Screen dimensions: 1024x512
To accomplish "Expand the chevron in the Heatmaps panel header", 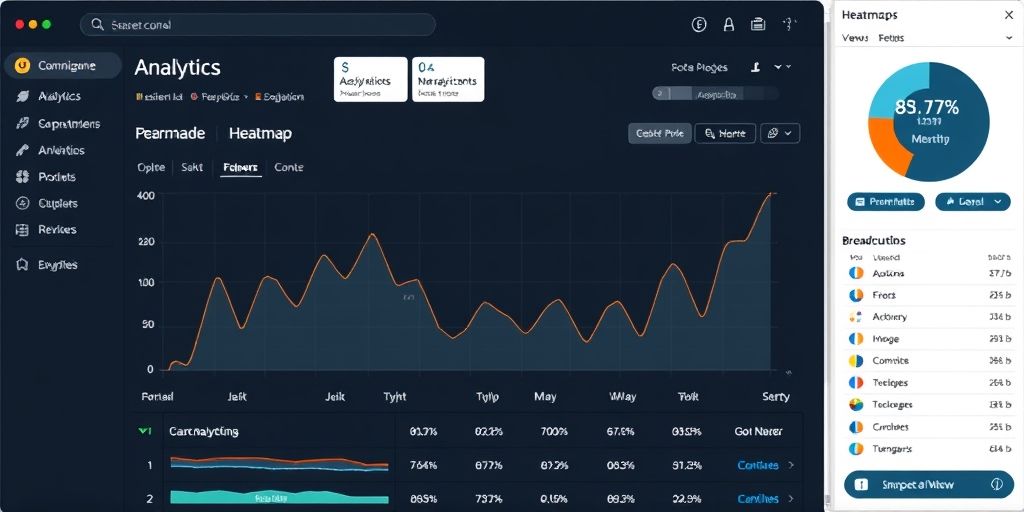I will [x=1008, y=38].
